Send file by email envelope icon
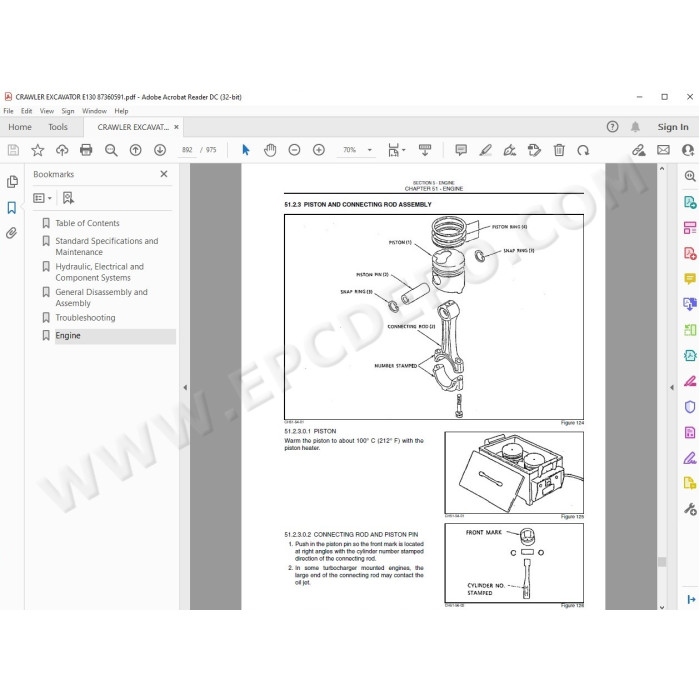Screen dimensions: 700x700 pos(663,150)
